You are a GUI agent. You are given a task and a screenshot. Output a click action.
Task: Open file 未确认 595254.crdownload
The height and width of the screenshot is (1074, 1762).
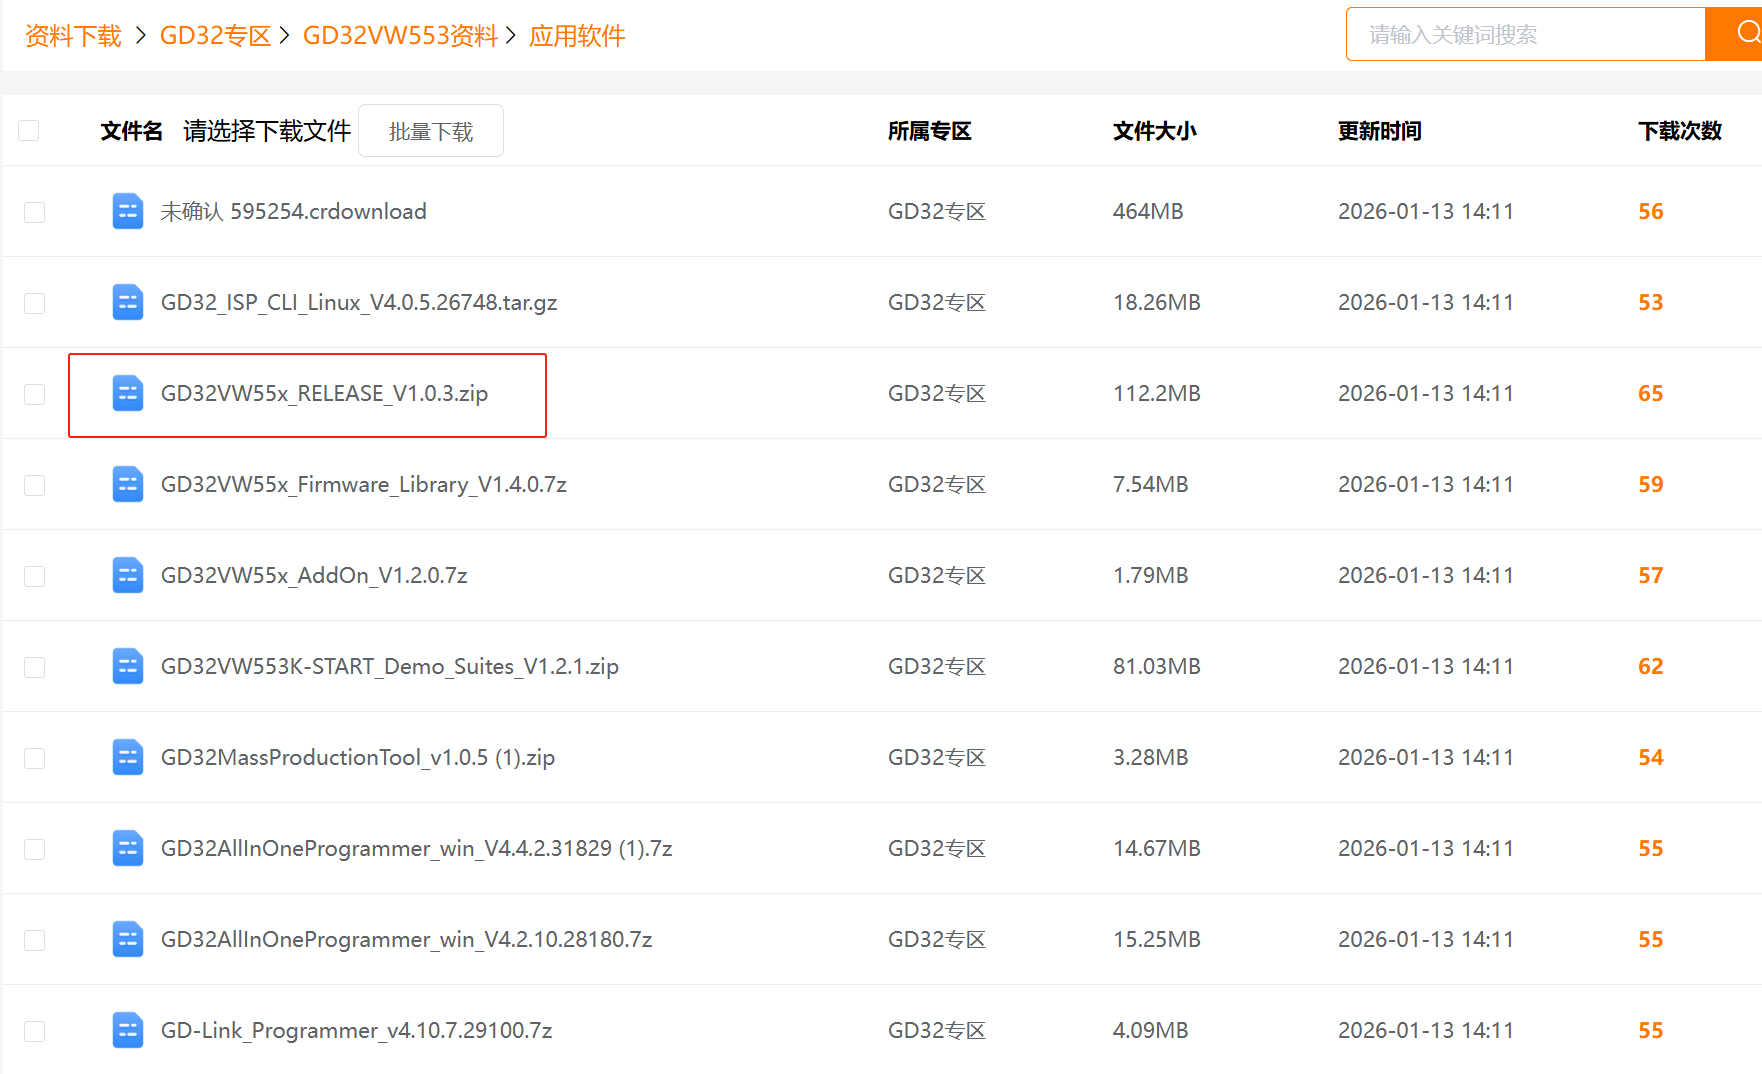pos(294,211)
